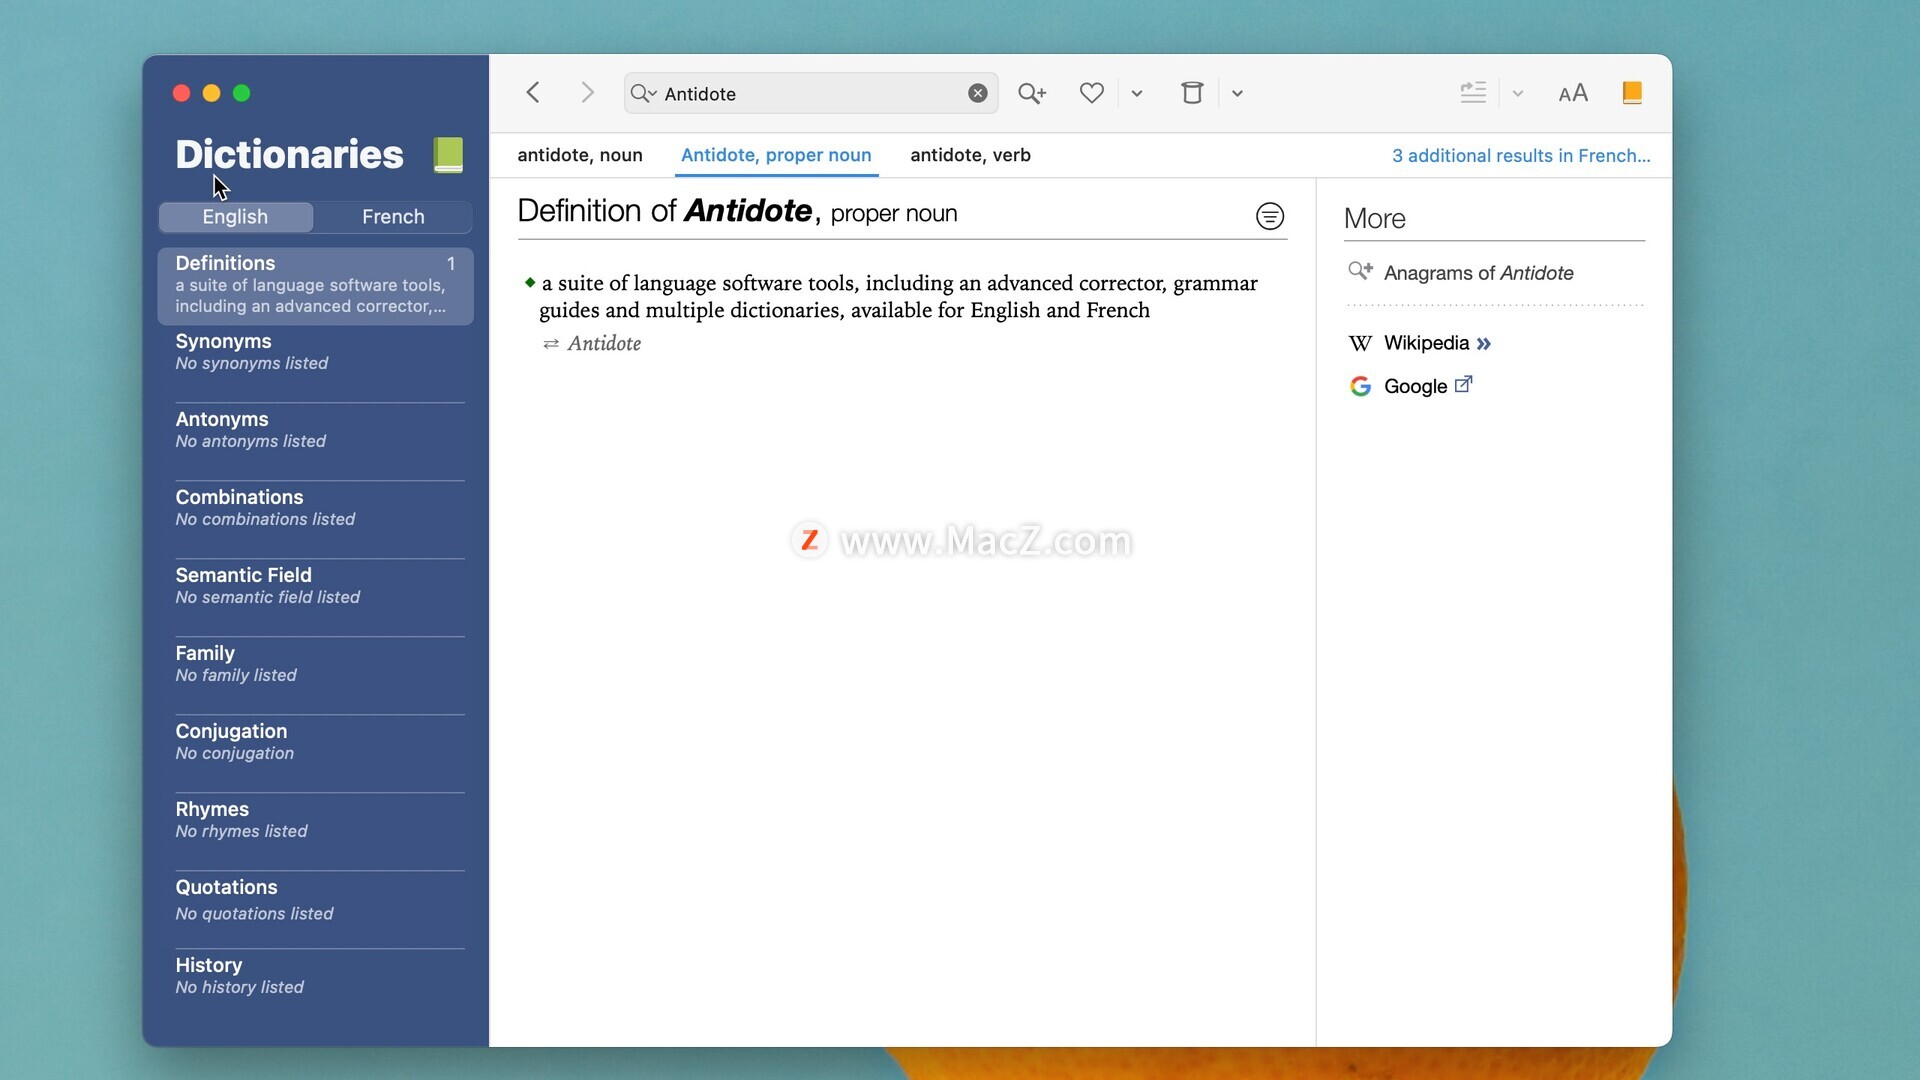Close the window with red button
1920x1080 pixels.
181,93
